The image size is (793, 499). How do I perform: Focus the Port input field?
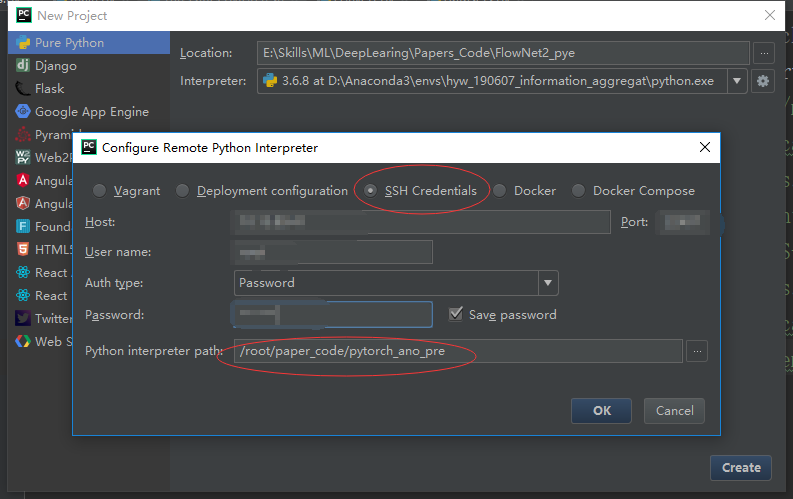coord(683,222)
